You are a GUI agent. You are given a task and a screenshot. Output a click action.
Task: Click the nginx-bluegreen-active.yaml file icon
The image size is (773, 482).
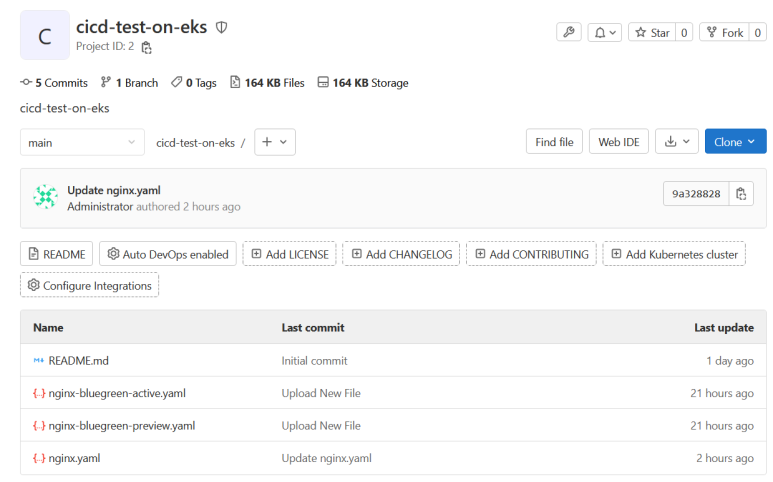point(39,393)
